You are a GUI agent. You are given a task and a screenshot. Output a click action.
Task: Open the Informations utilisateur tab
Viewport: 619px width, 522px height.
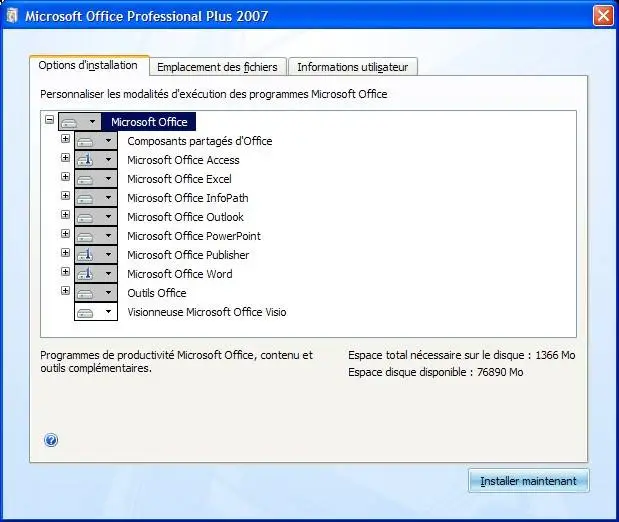pyautogui.click(x=353, y=67)
